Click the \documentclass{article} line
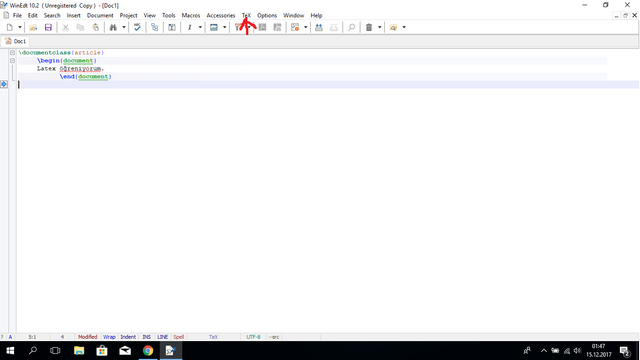This screenshot has width=640, height=360. point(61,53)
